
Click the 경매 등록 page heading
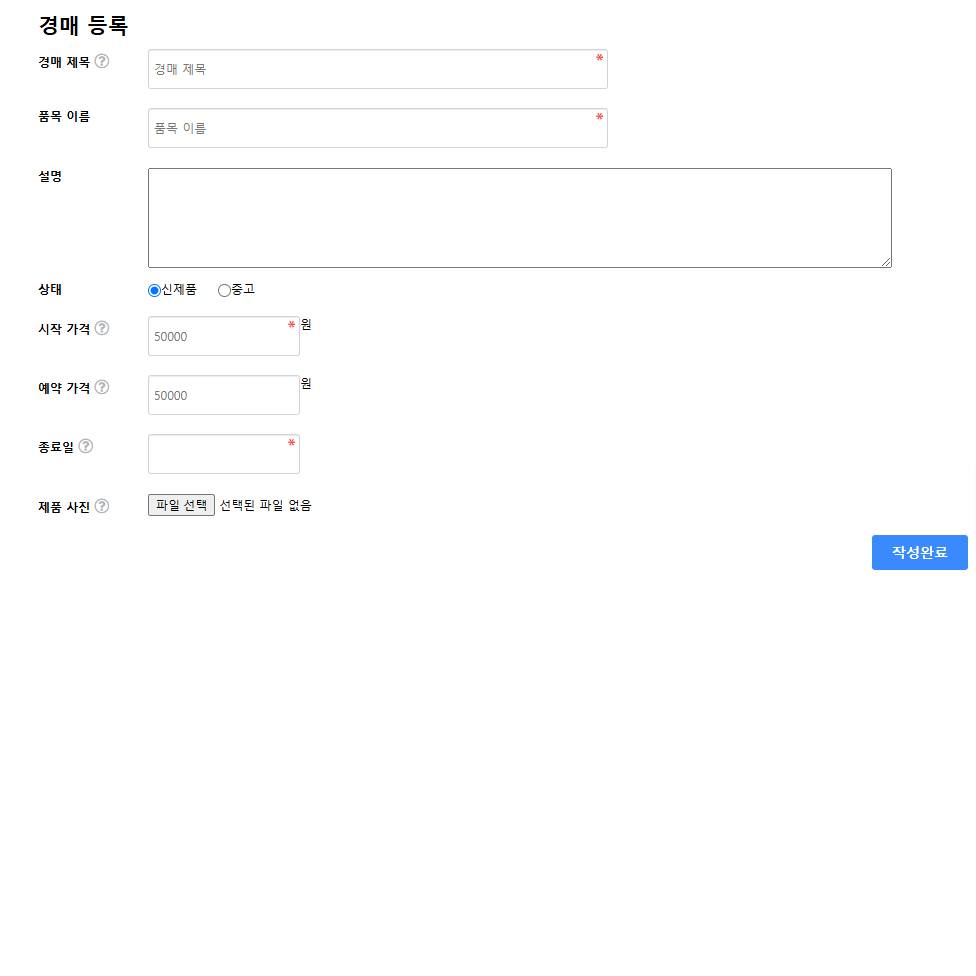point(83,26)
